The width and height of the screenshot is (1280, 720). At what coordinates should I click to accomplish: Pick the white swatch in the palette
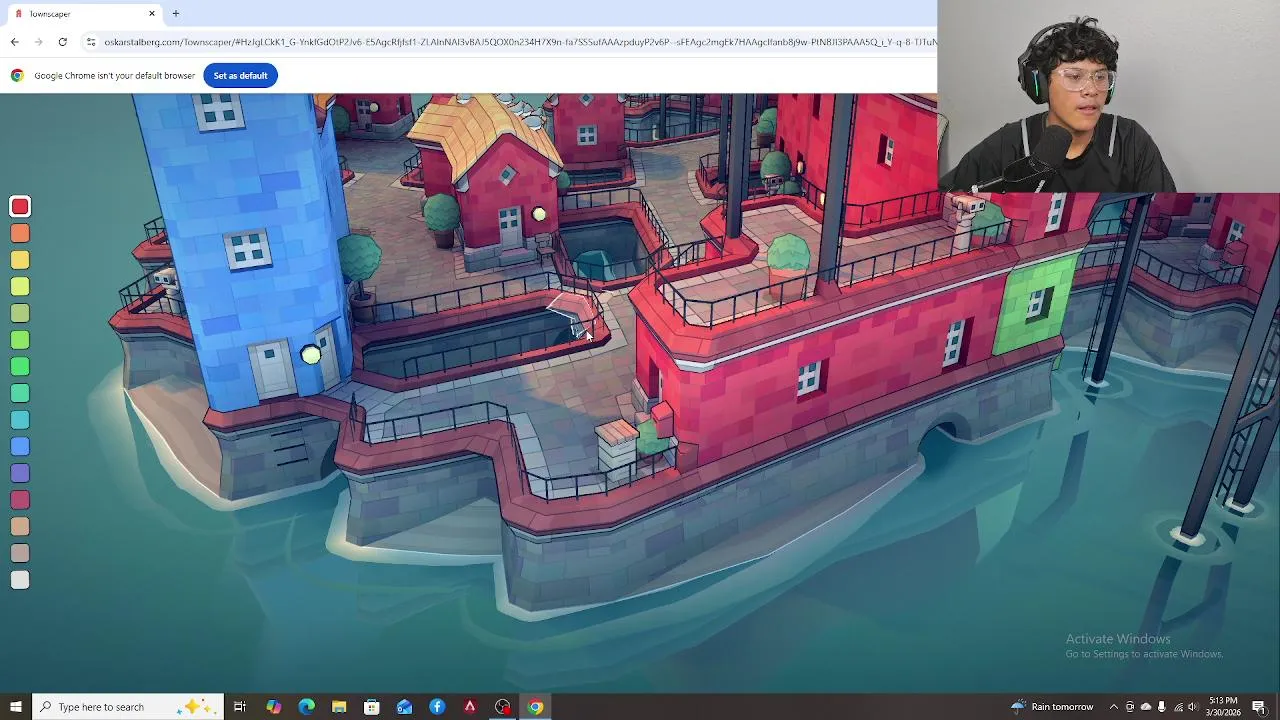(20, 580)
